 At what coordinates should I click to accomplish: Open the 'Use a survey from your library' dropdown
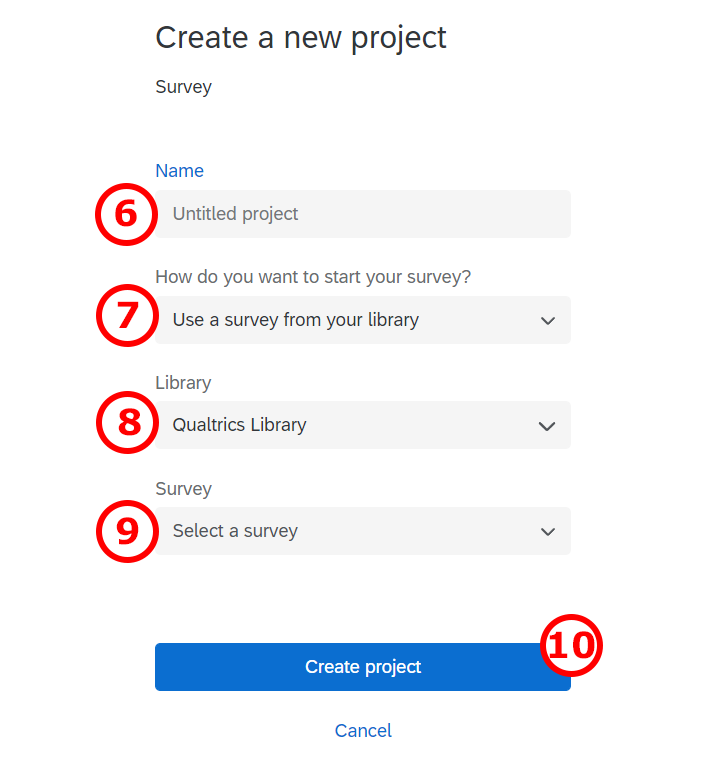click(362, 320)
